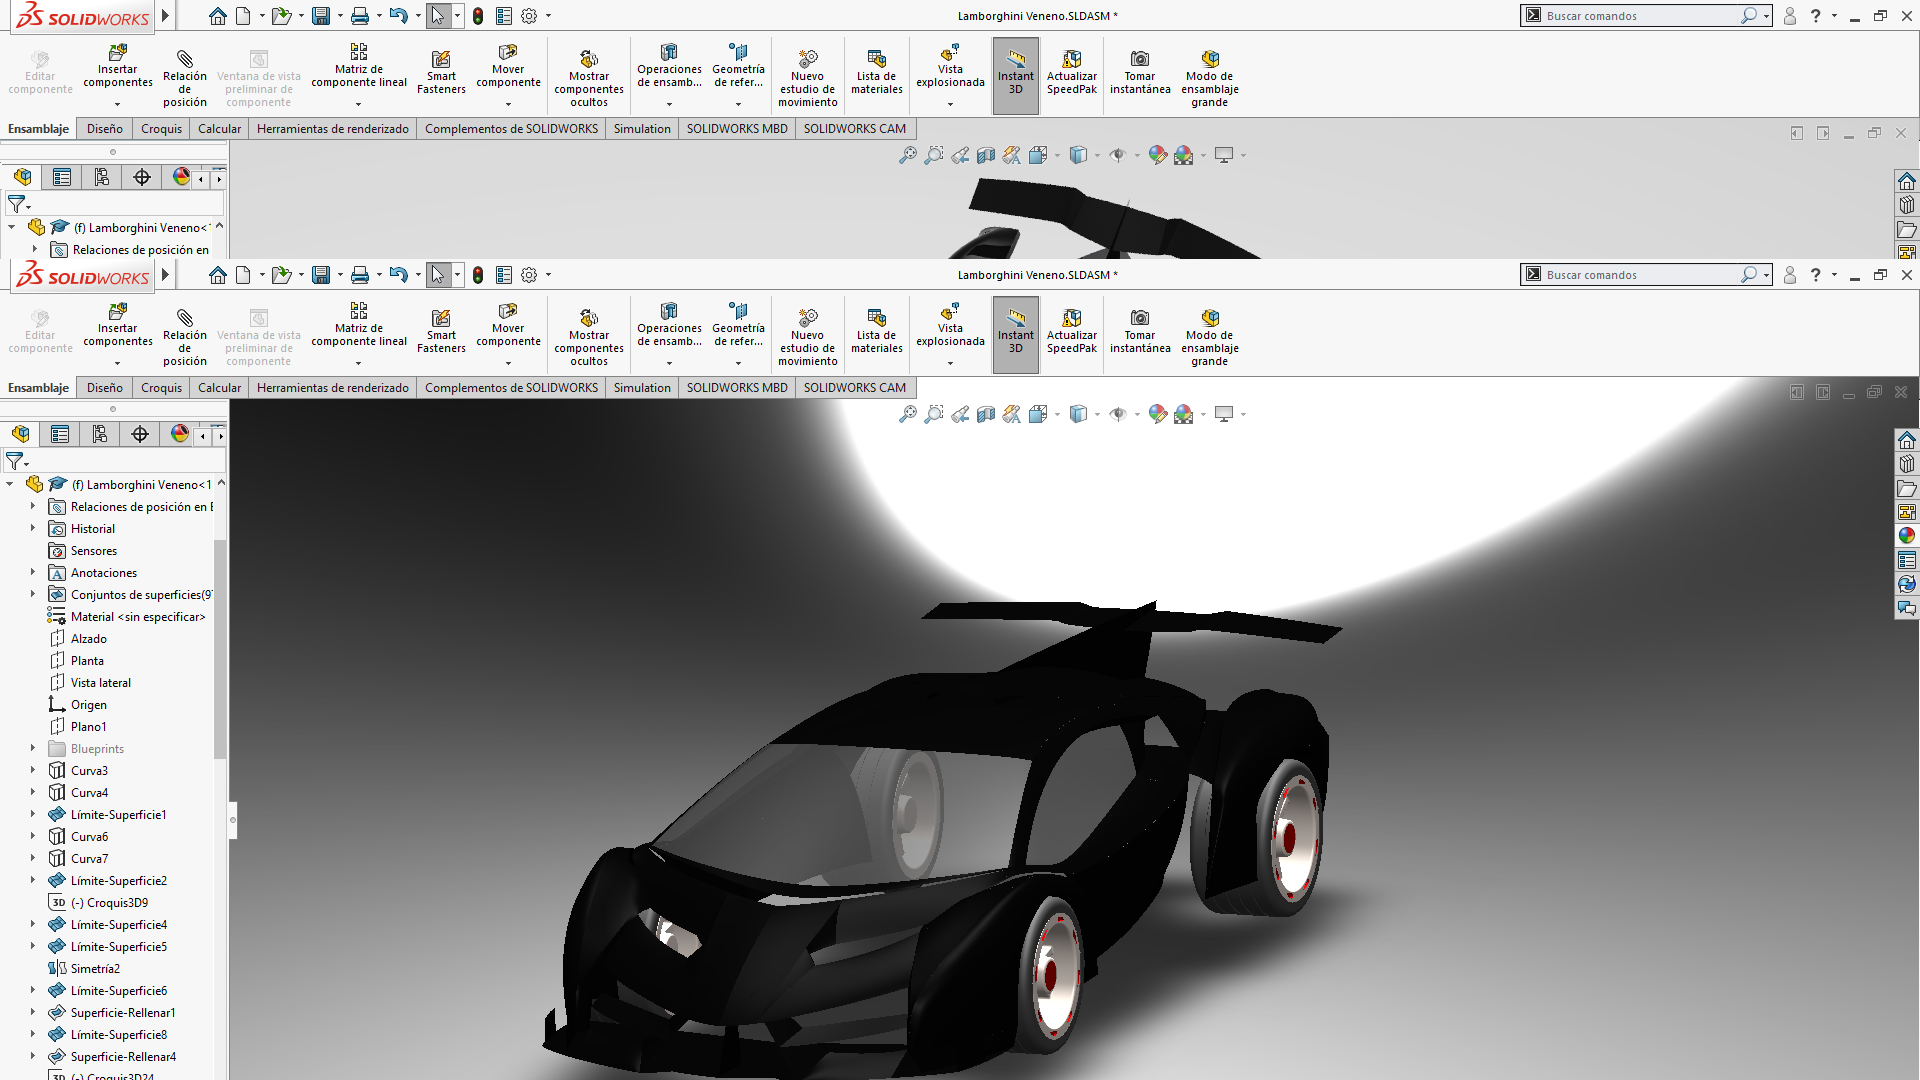Click Save icon in lower SolidWorks window

[321, 275]
